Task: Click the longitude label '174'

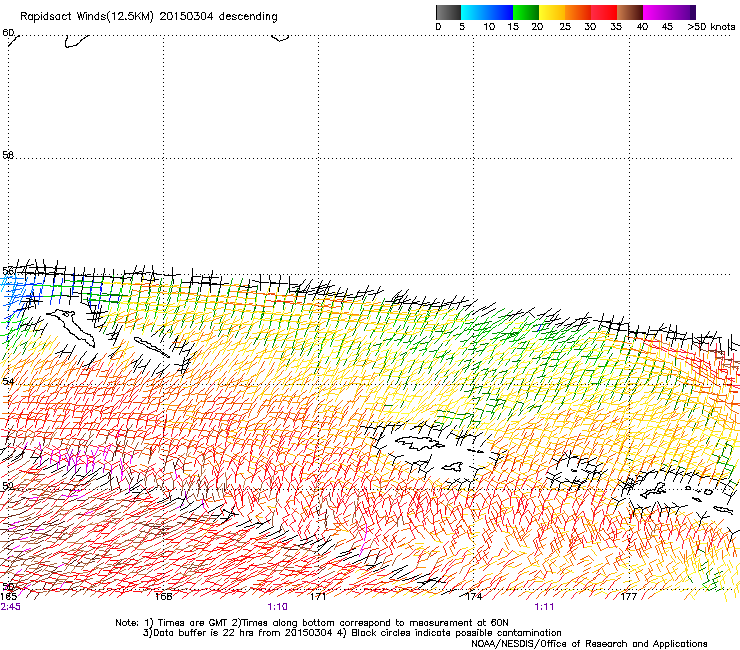Action: 474,597
